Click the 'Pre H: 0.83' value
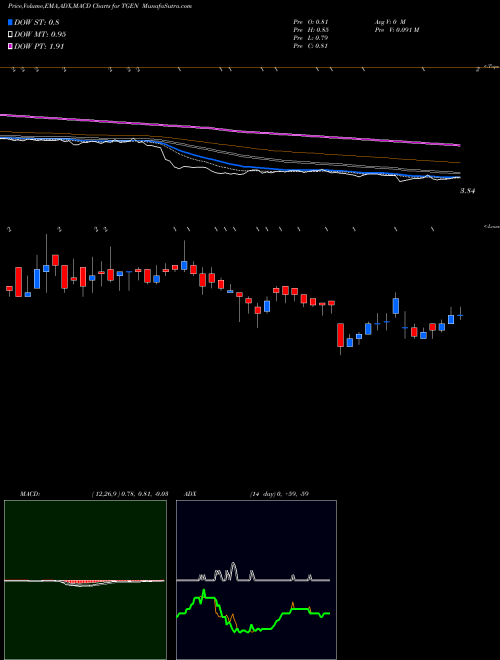500x660 pixels. tap(311, 30)
